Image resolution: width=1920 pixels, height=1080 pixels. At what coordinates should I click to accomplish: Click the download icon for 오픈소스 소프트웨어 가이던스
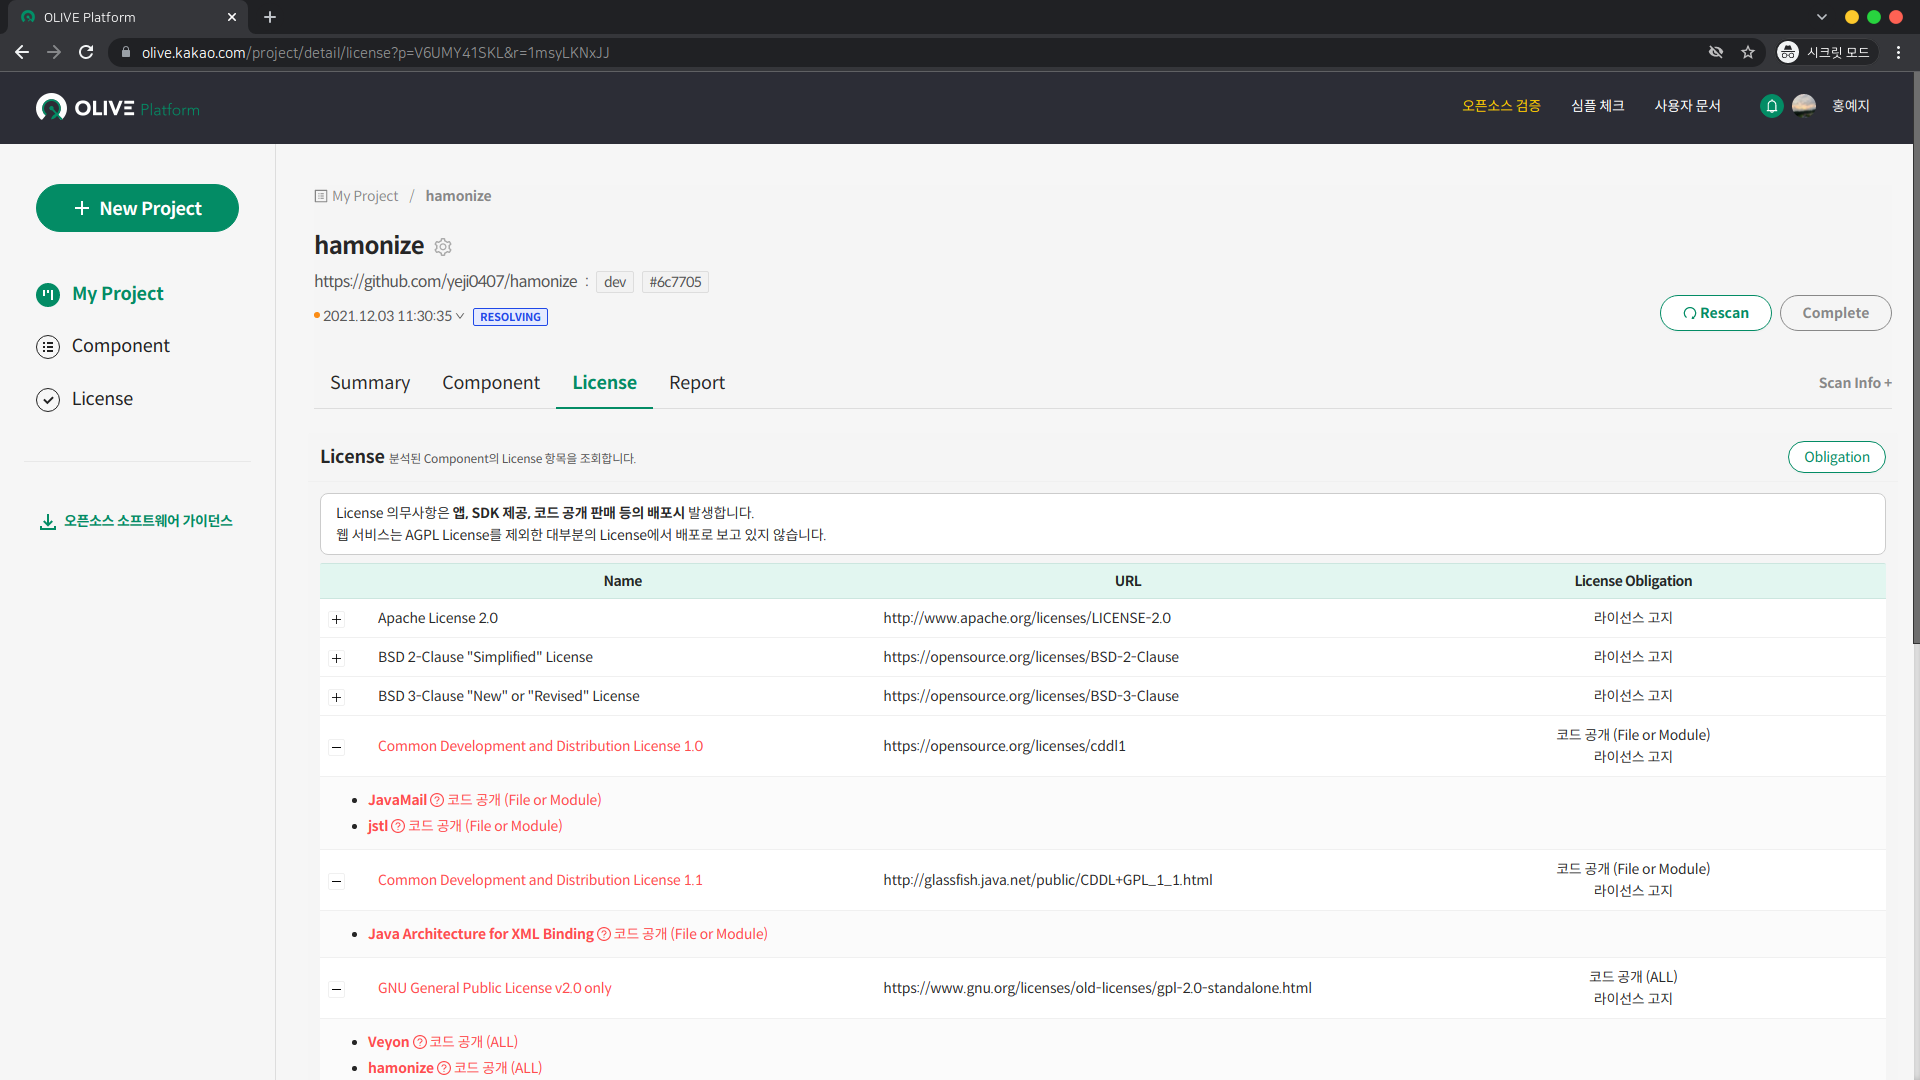pos(47,522)
